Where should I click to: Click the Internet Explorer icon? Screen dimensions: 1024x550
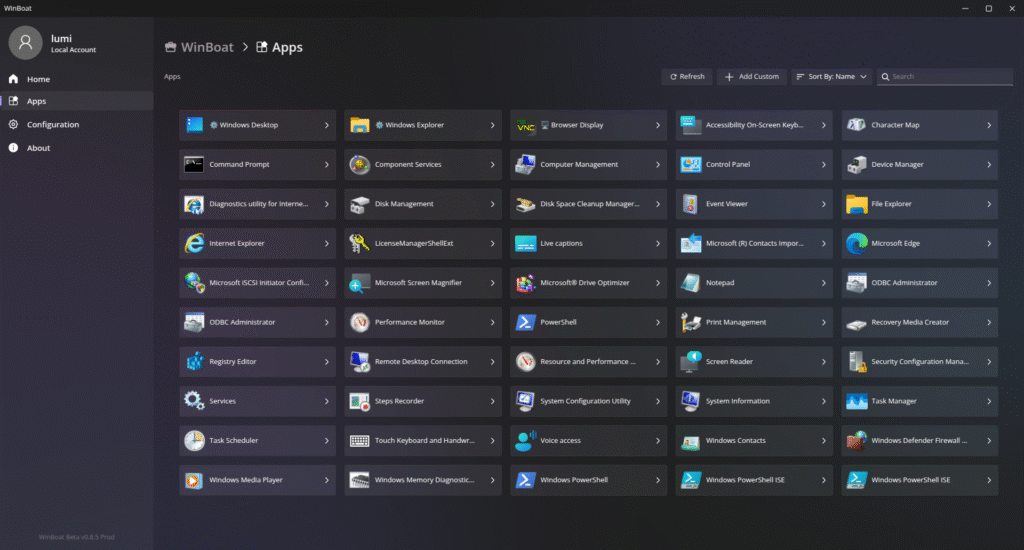(x=194, y=243)
